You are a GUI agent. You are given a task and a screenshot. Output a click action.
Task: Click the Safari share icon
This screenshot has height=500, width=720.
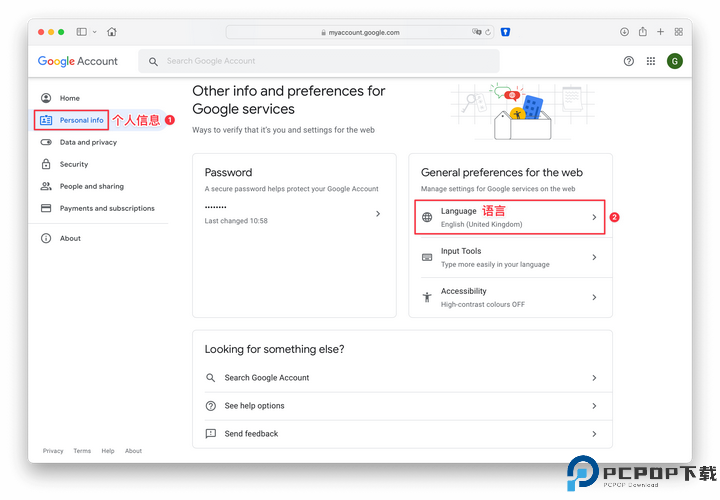click(643, 32)
